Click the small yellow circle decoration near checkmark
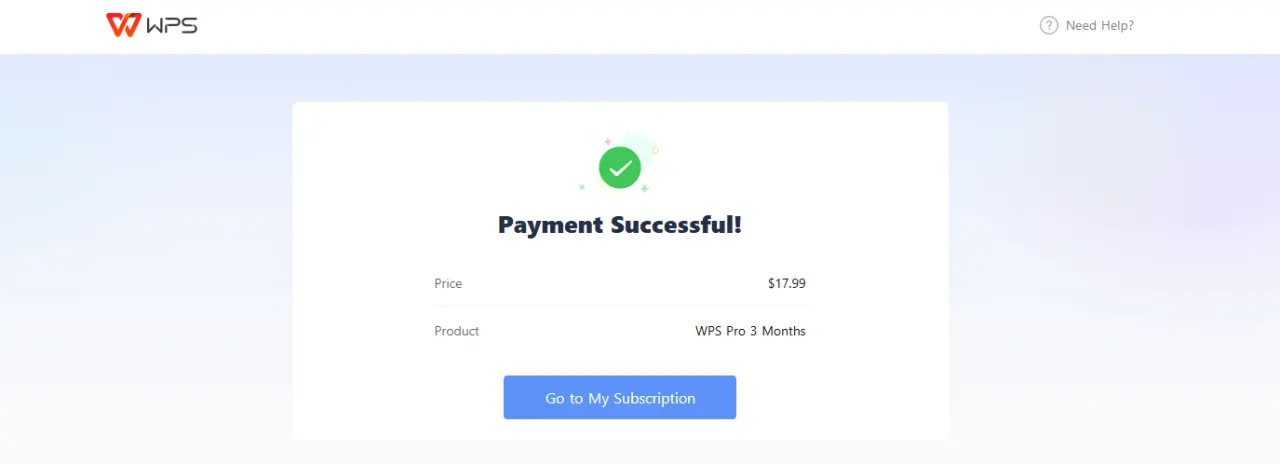 point(655,150)
